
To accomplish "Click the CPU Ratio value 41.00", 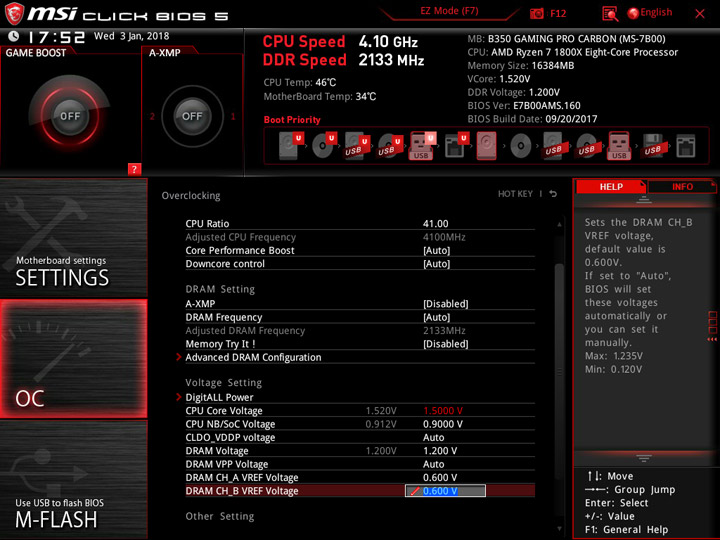I will [x=435, y=224].
